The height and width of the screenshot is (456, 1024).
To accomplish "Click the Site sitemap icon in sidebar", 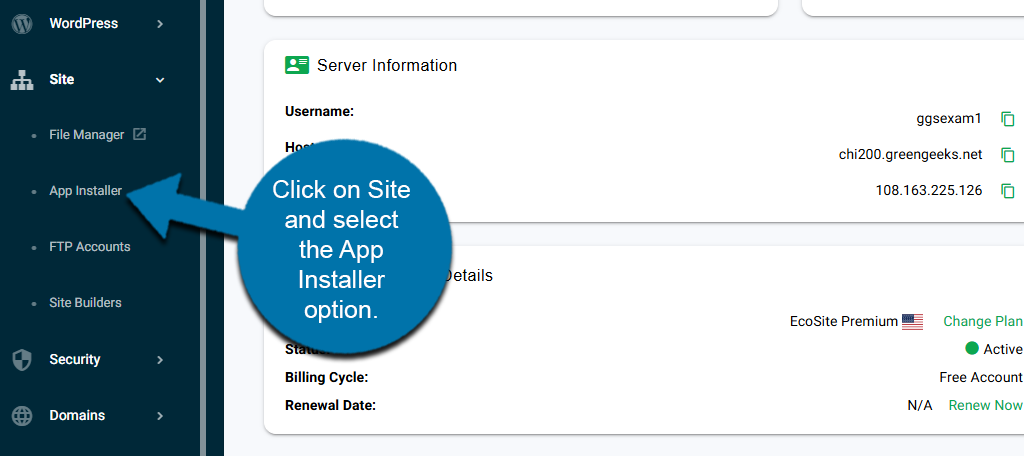I will 22,80.
